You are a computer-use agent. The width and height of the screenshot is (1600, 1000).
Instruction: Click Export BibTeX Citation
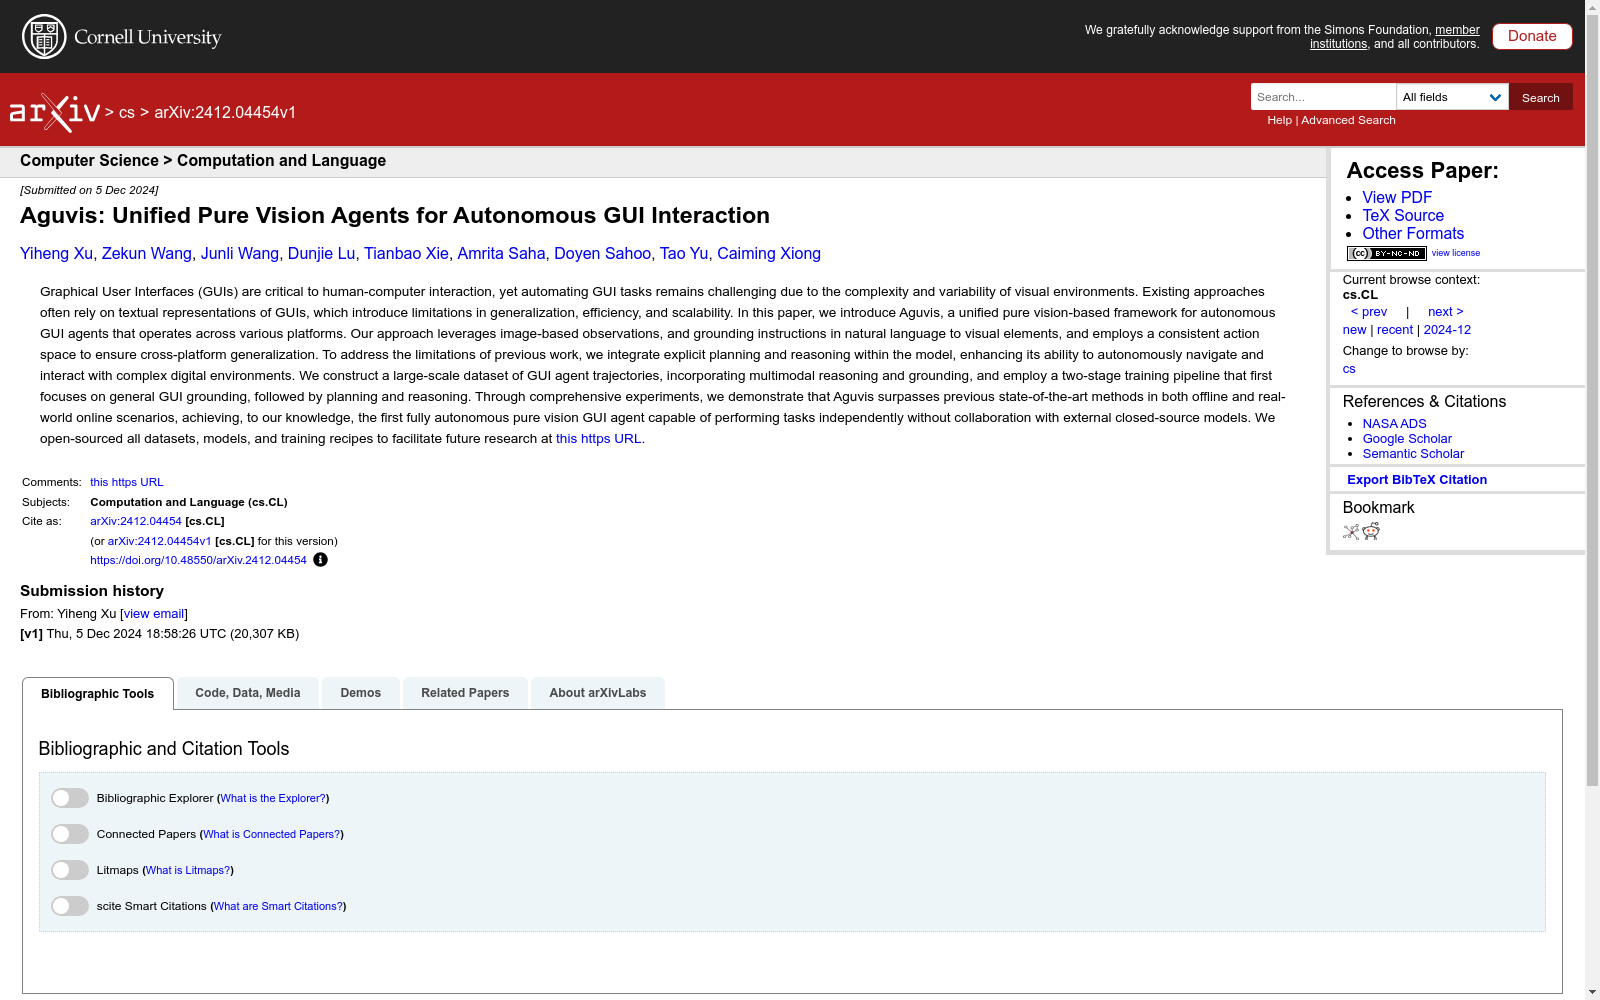tap(1417, 480)
